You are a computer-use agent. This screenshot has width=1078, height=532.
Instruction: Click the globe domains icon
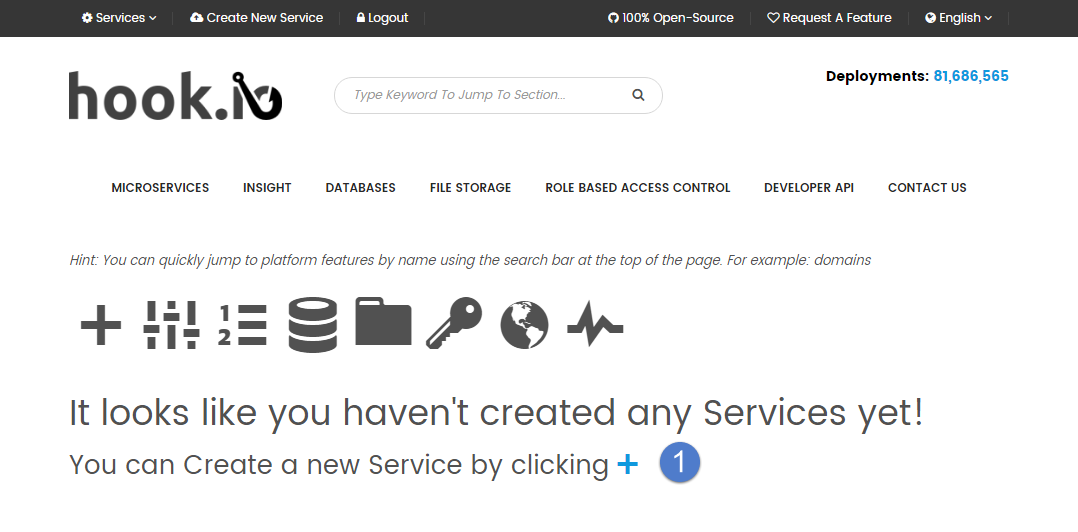point(524,325)
